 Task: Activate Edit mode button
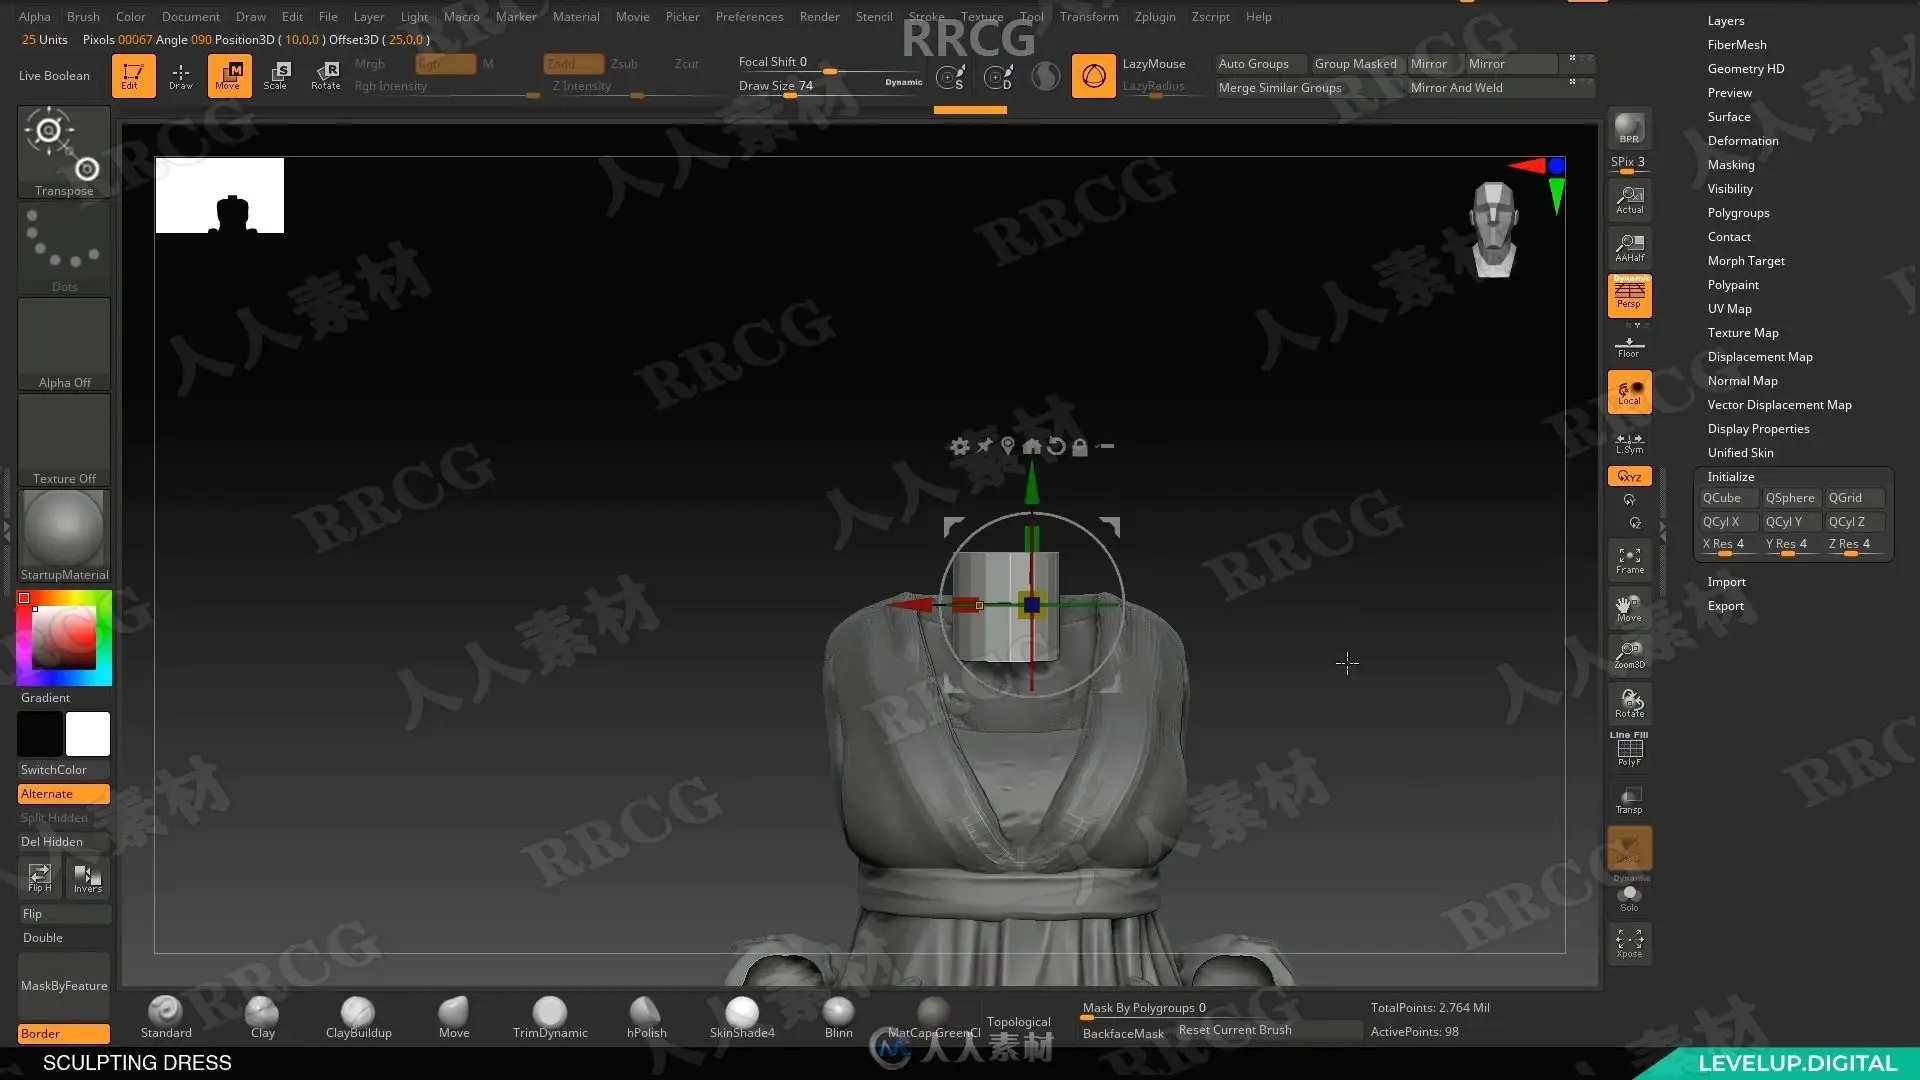click(x=133, y=76)
